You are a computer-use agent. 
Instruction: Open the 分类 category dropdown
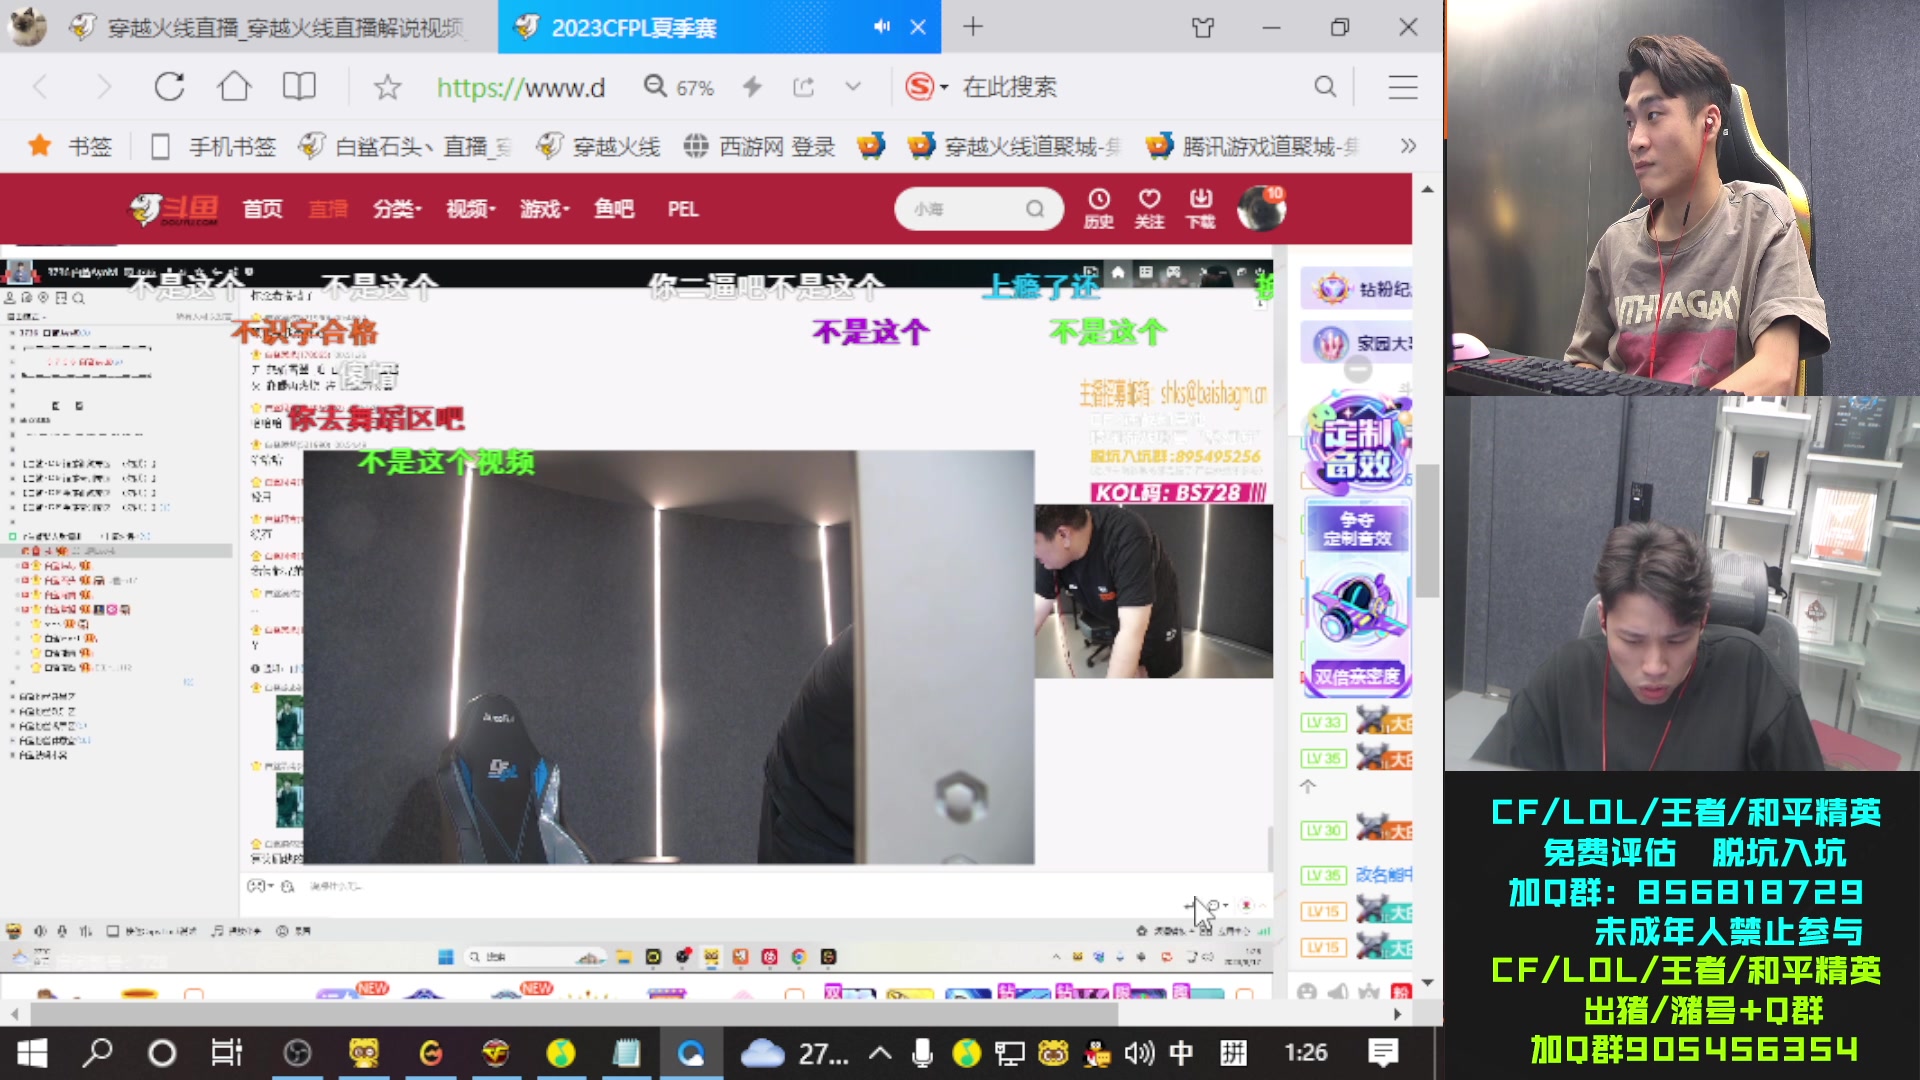[x=396, y=208]
